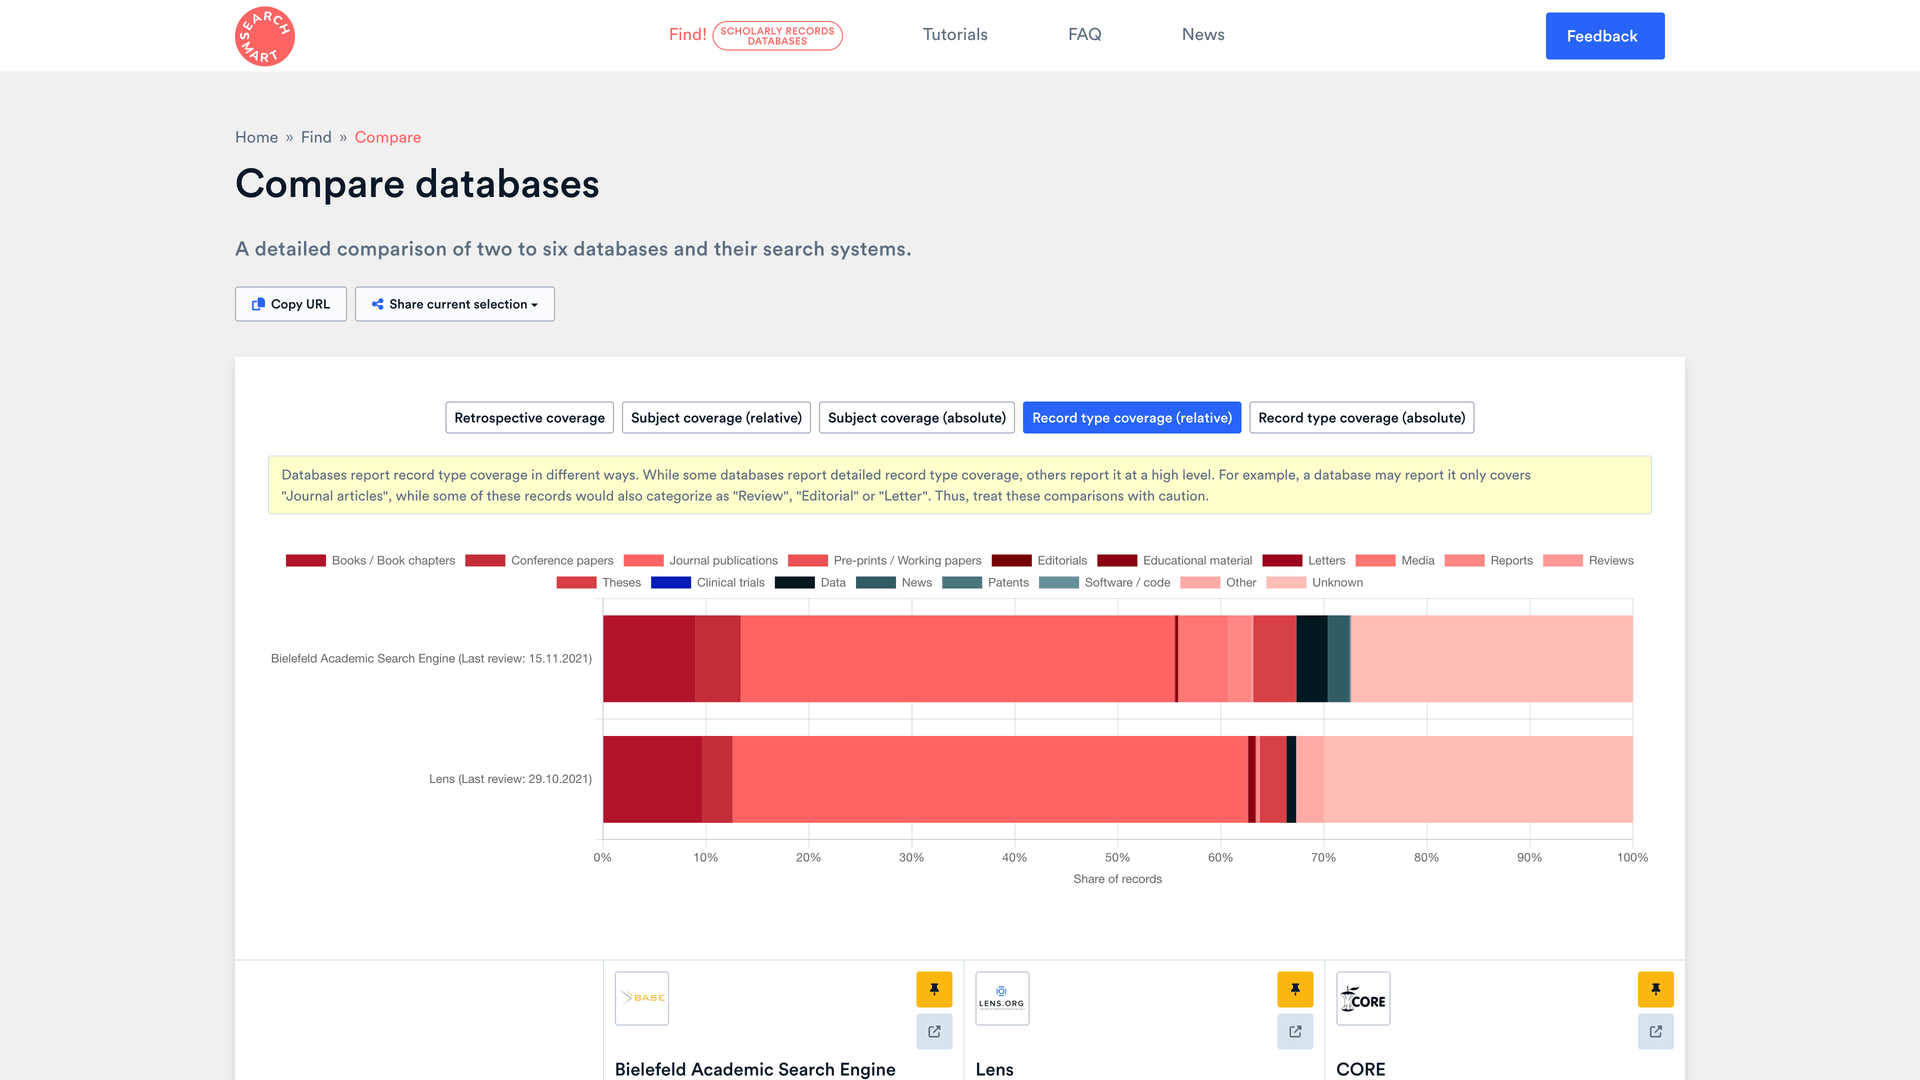Go to Find breadcrumb link

(316, 137)
